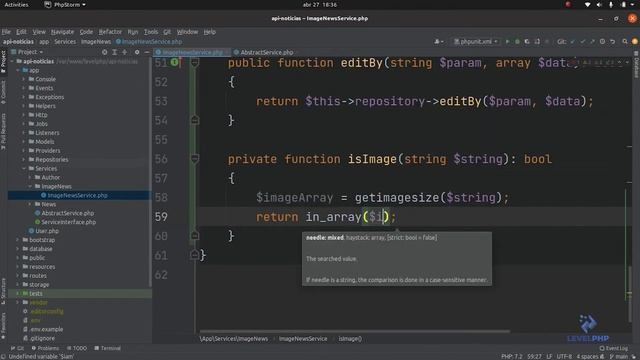Viewport: 640px width, 360px height.
Task: Collapse all nodes in Project panel
Action: 124,52
